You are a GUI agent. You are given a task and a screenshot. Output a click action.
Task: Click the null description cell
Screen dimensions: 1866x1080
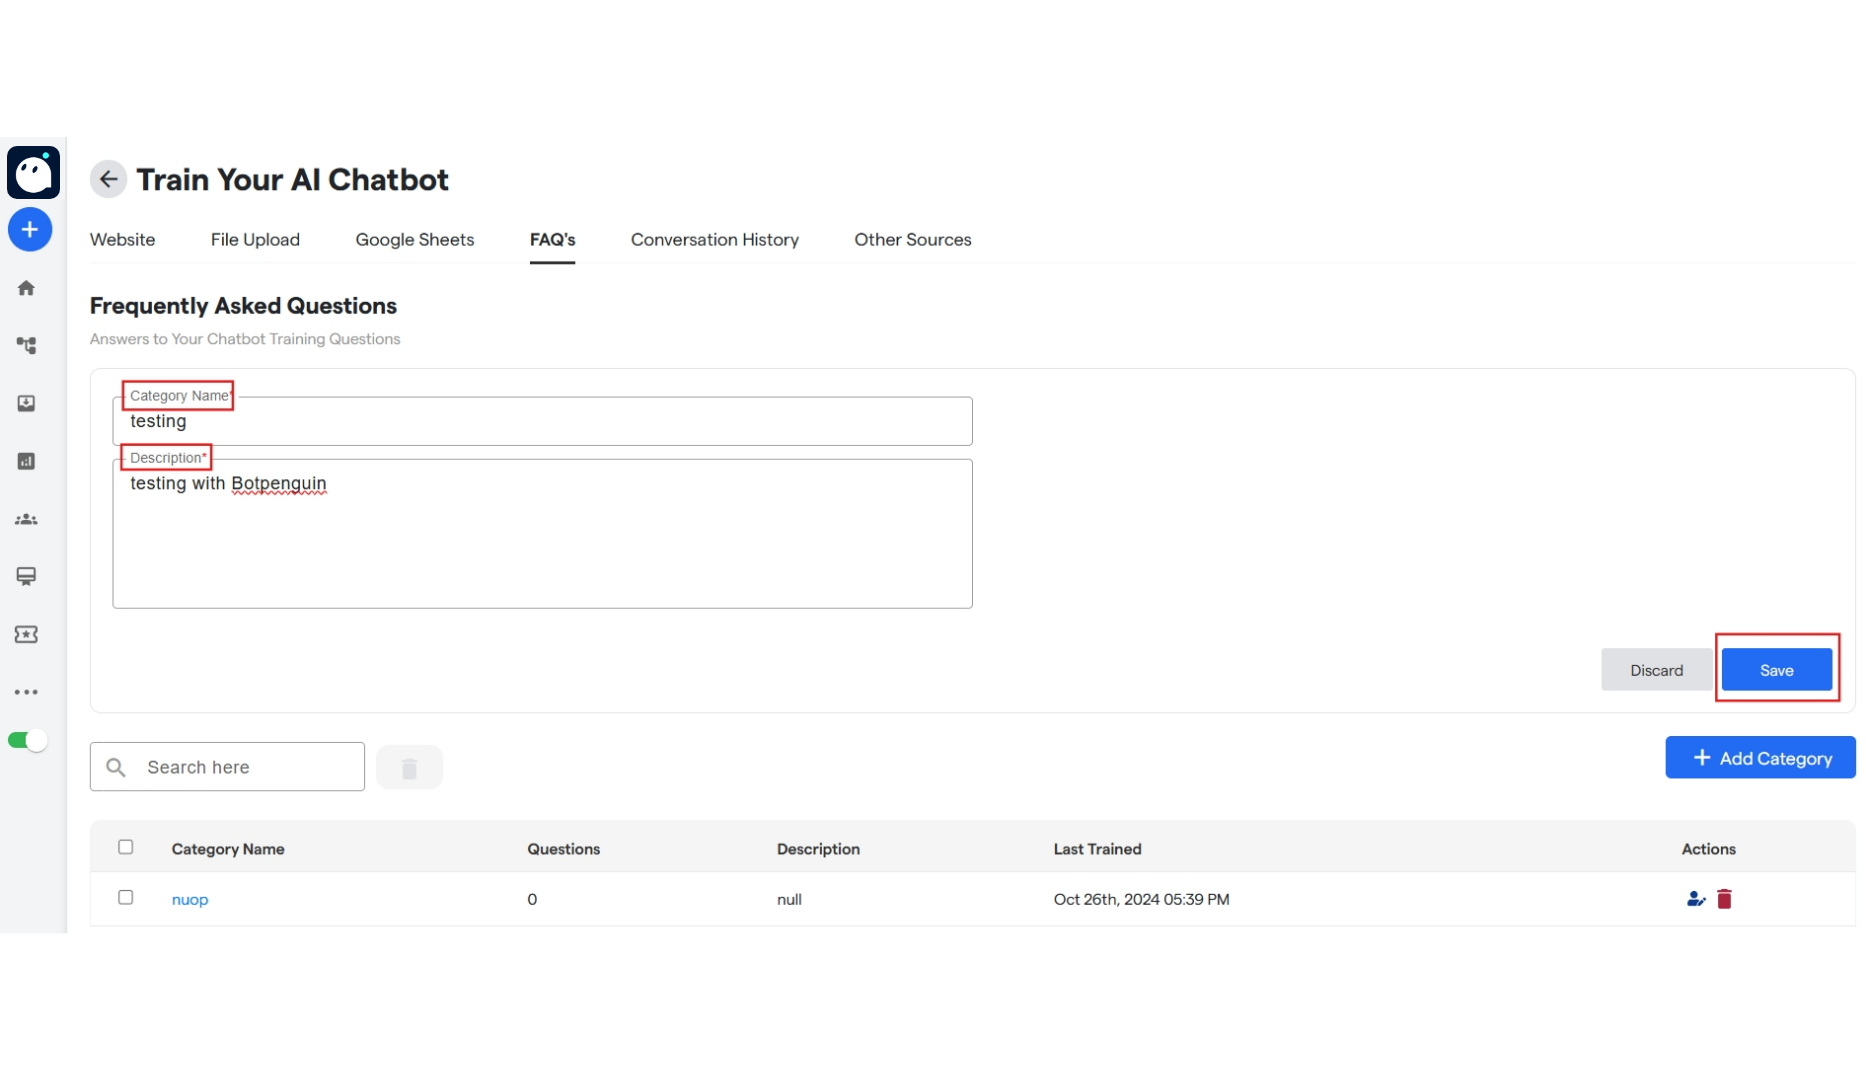click(789, 899)
